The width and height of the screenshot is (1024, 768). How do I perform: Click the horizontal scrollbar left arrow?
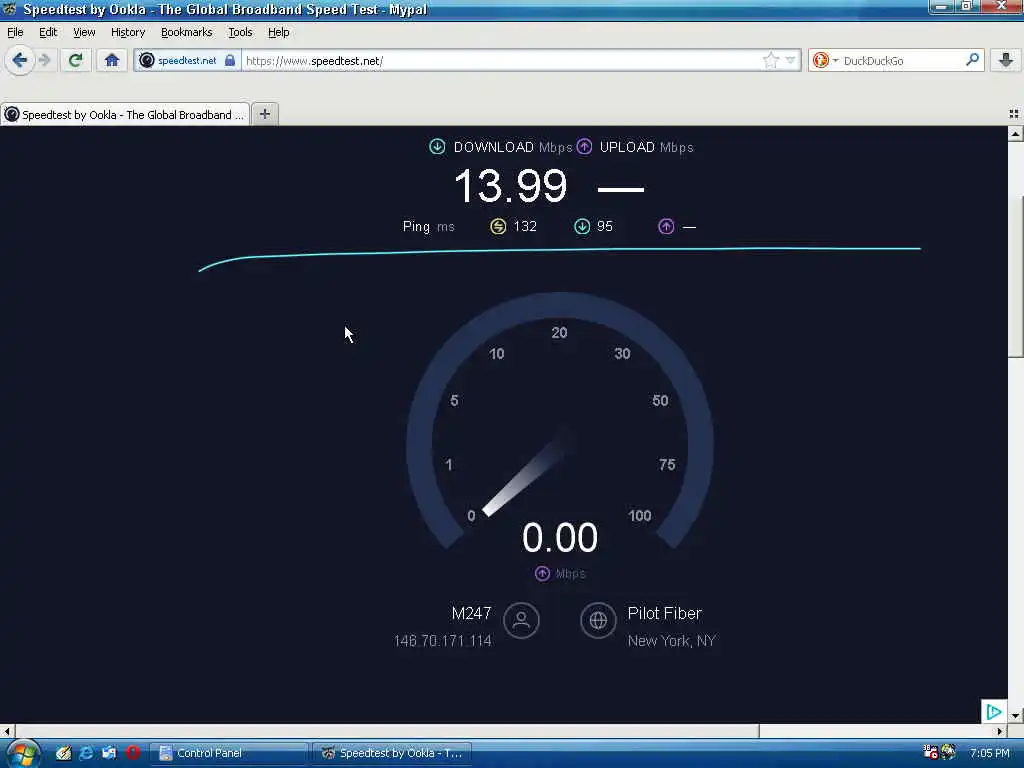coord(7,730)
